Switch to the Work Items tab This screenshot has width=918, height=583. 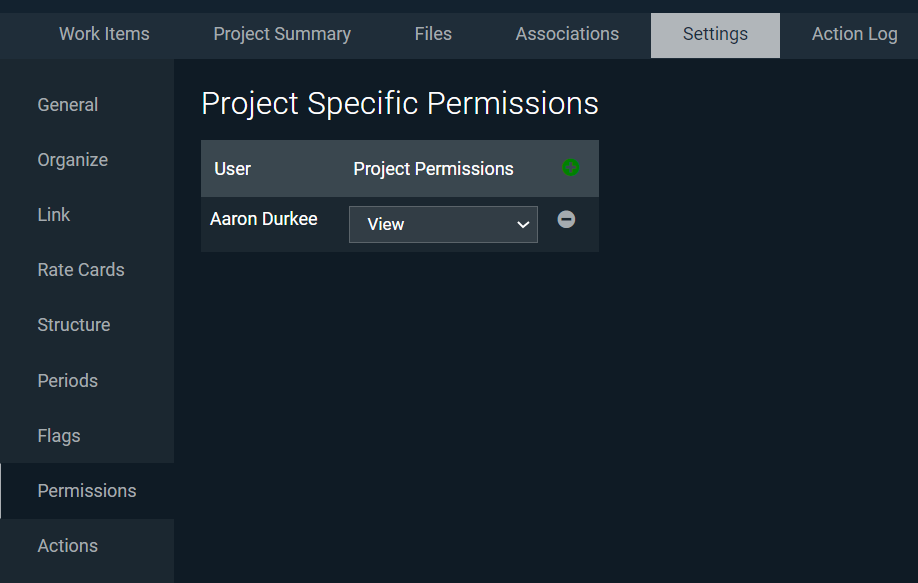104,34
